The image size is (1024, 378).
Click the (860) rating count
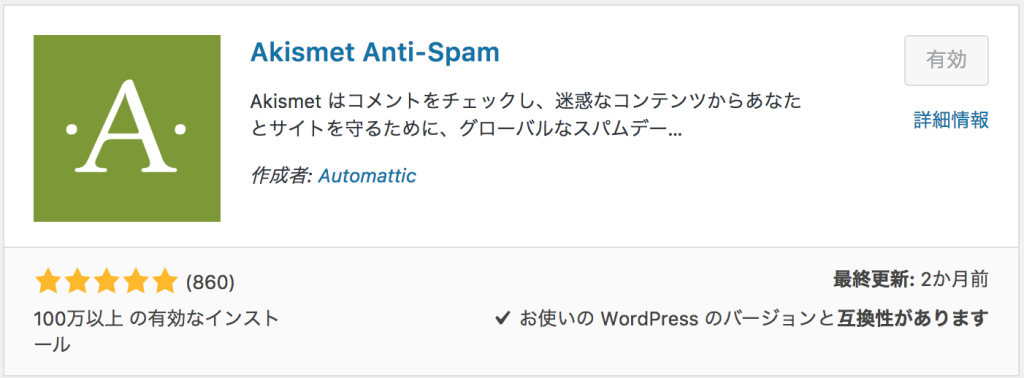[210, 282]
